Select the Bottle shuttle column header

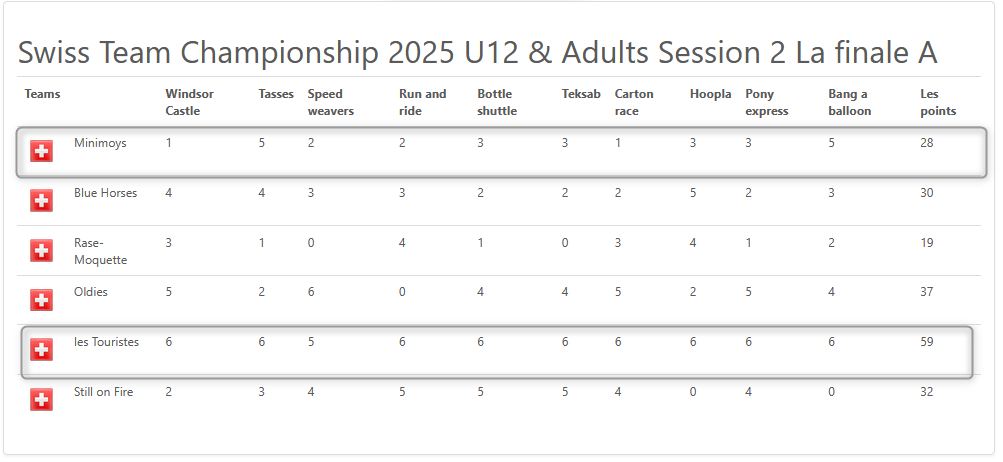tap(497, 102)
